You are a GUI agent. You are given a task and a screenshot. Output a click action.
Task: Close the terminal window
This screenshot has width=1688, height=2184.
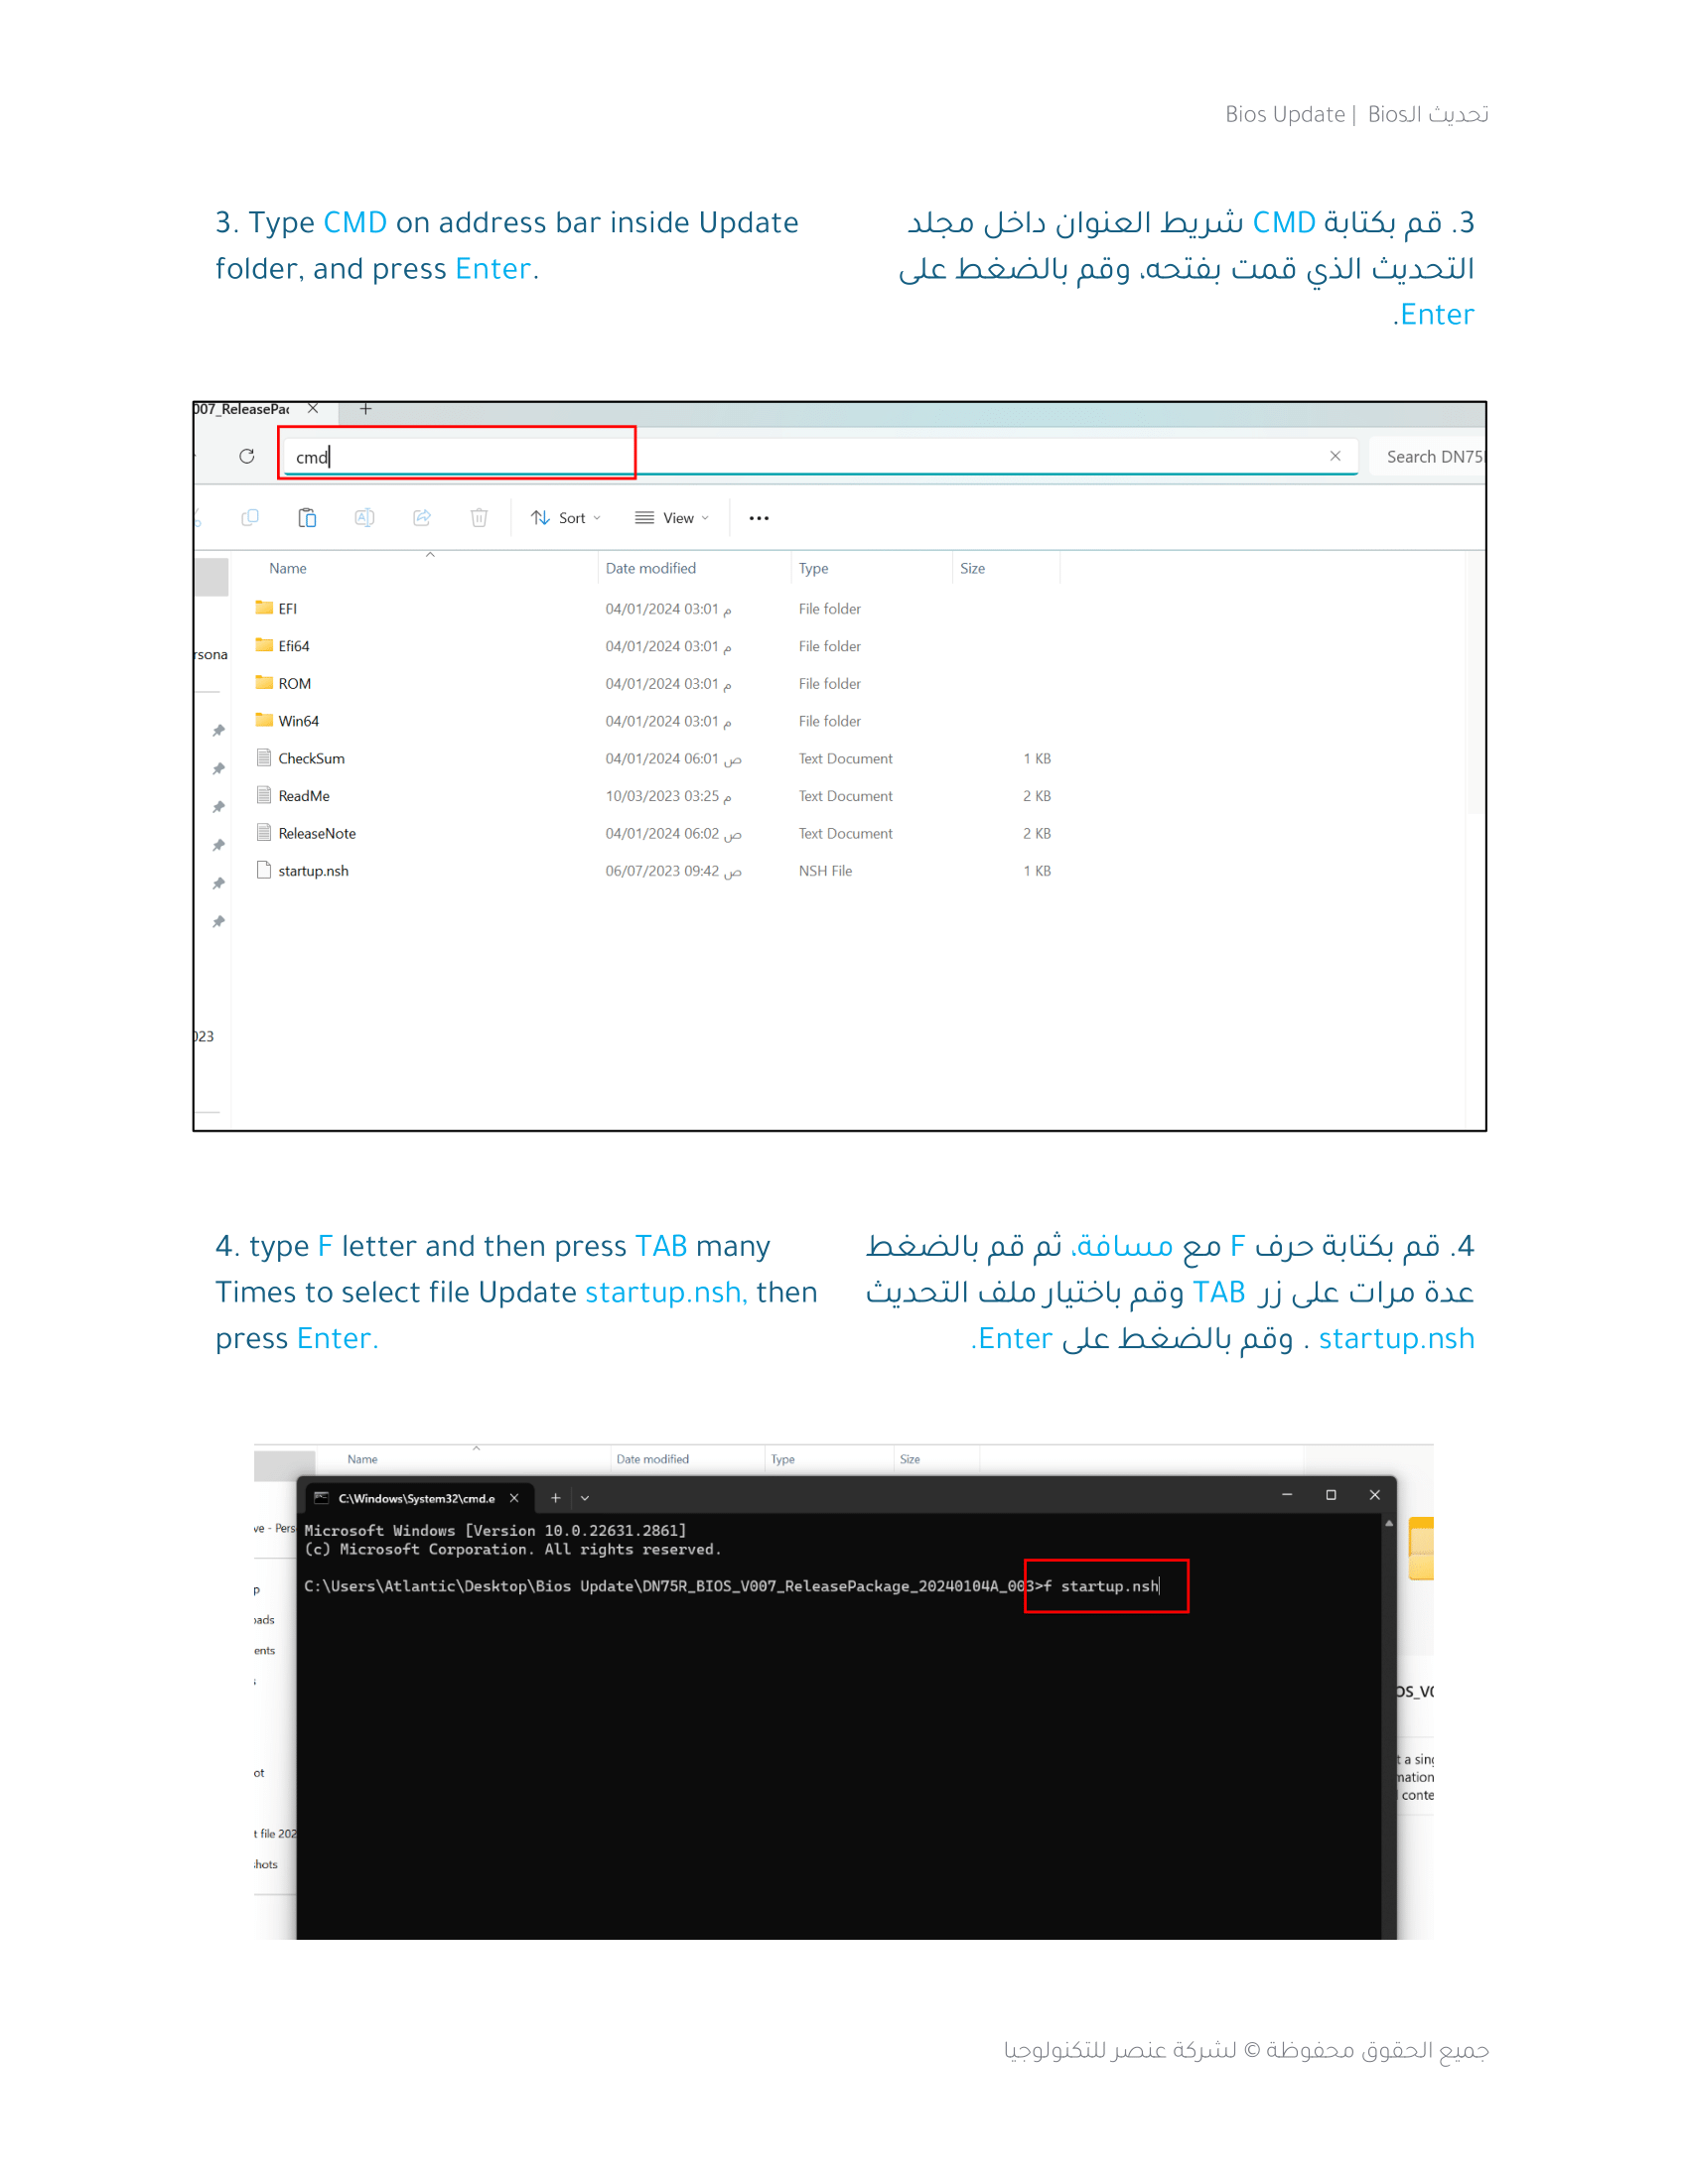click(1375, 1495)
